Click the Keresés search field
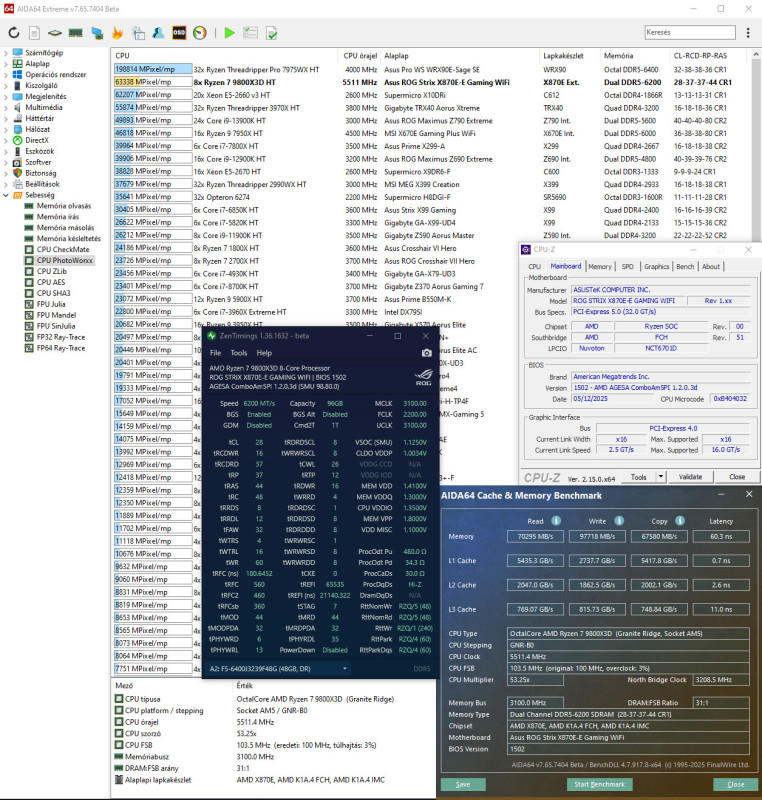762x800 pixels. (x=690, y=32)
